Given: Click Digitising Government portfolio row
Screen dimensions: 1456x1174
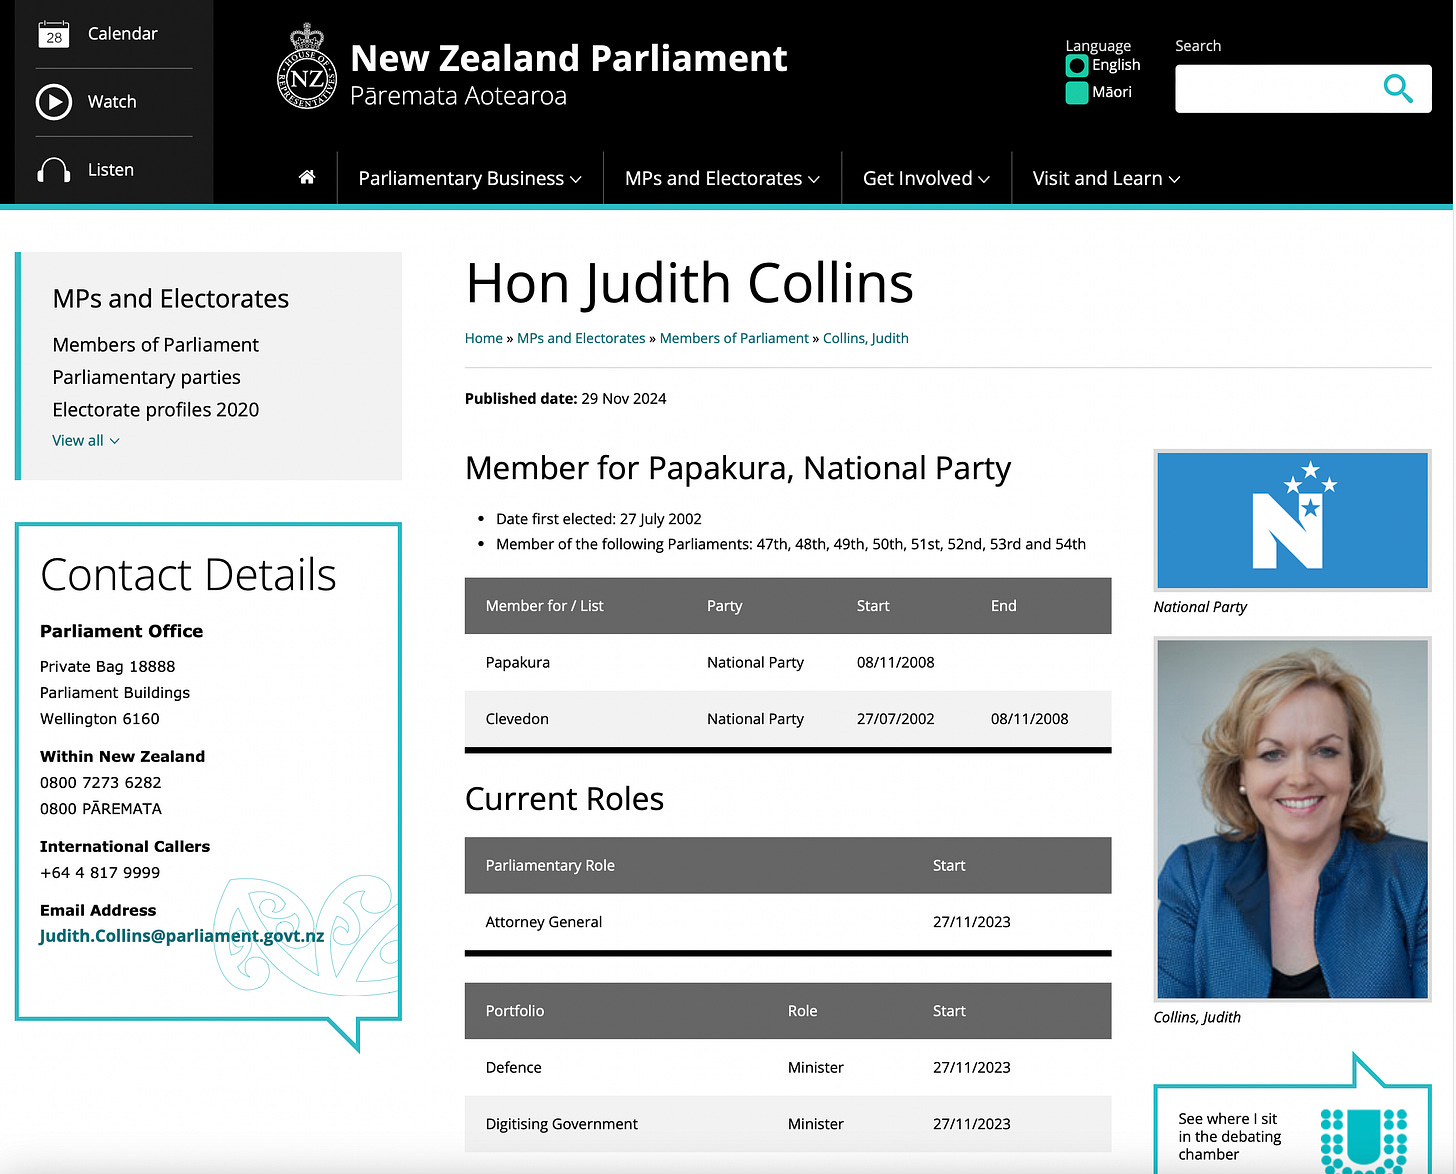Looking at the screenshot, I should 788,1124.
